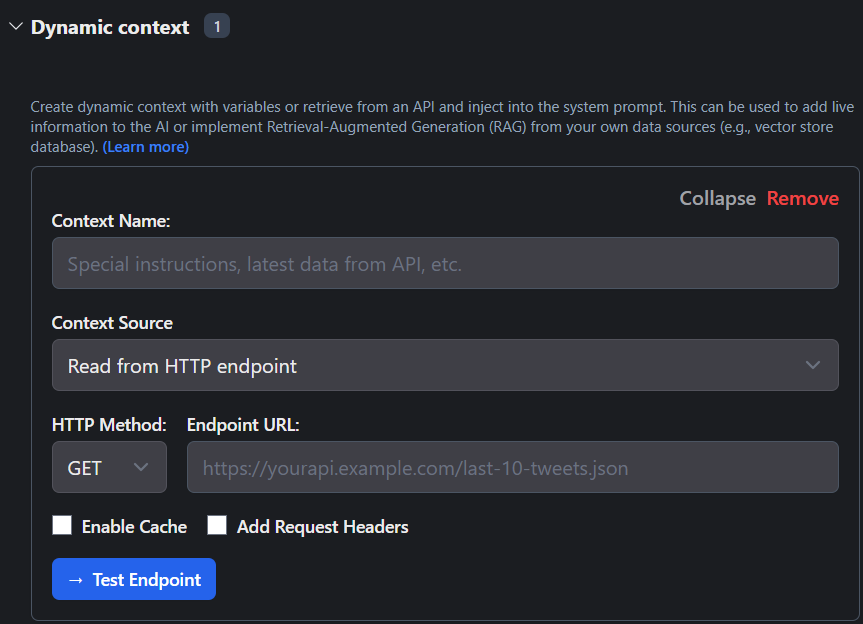Toggle Enable Cache off after enabling
863x624 pixels.
tap(62, 526)
